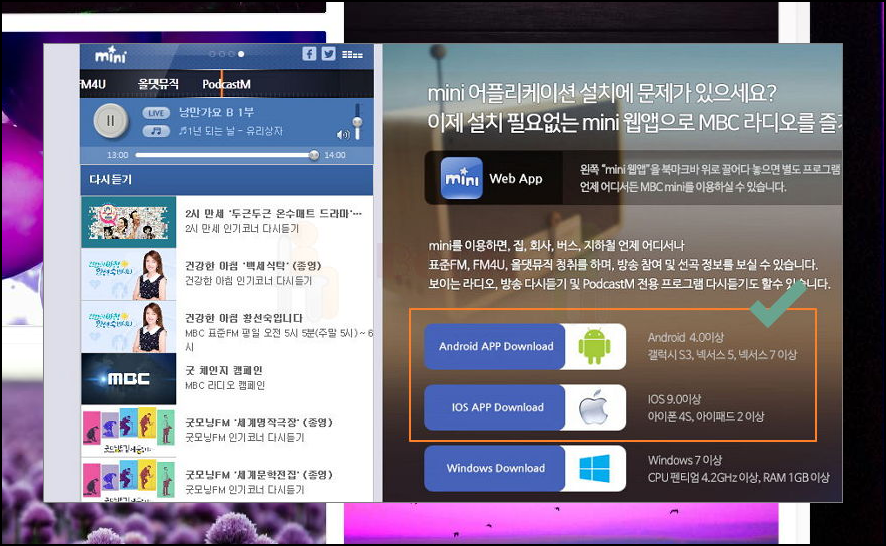Switch to the FM4U channel tab
The image size is (886, 546).
[93, 84]
